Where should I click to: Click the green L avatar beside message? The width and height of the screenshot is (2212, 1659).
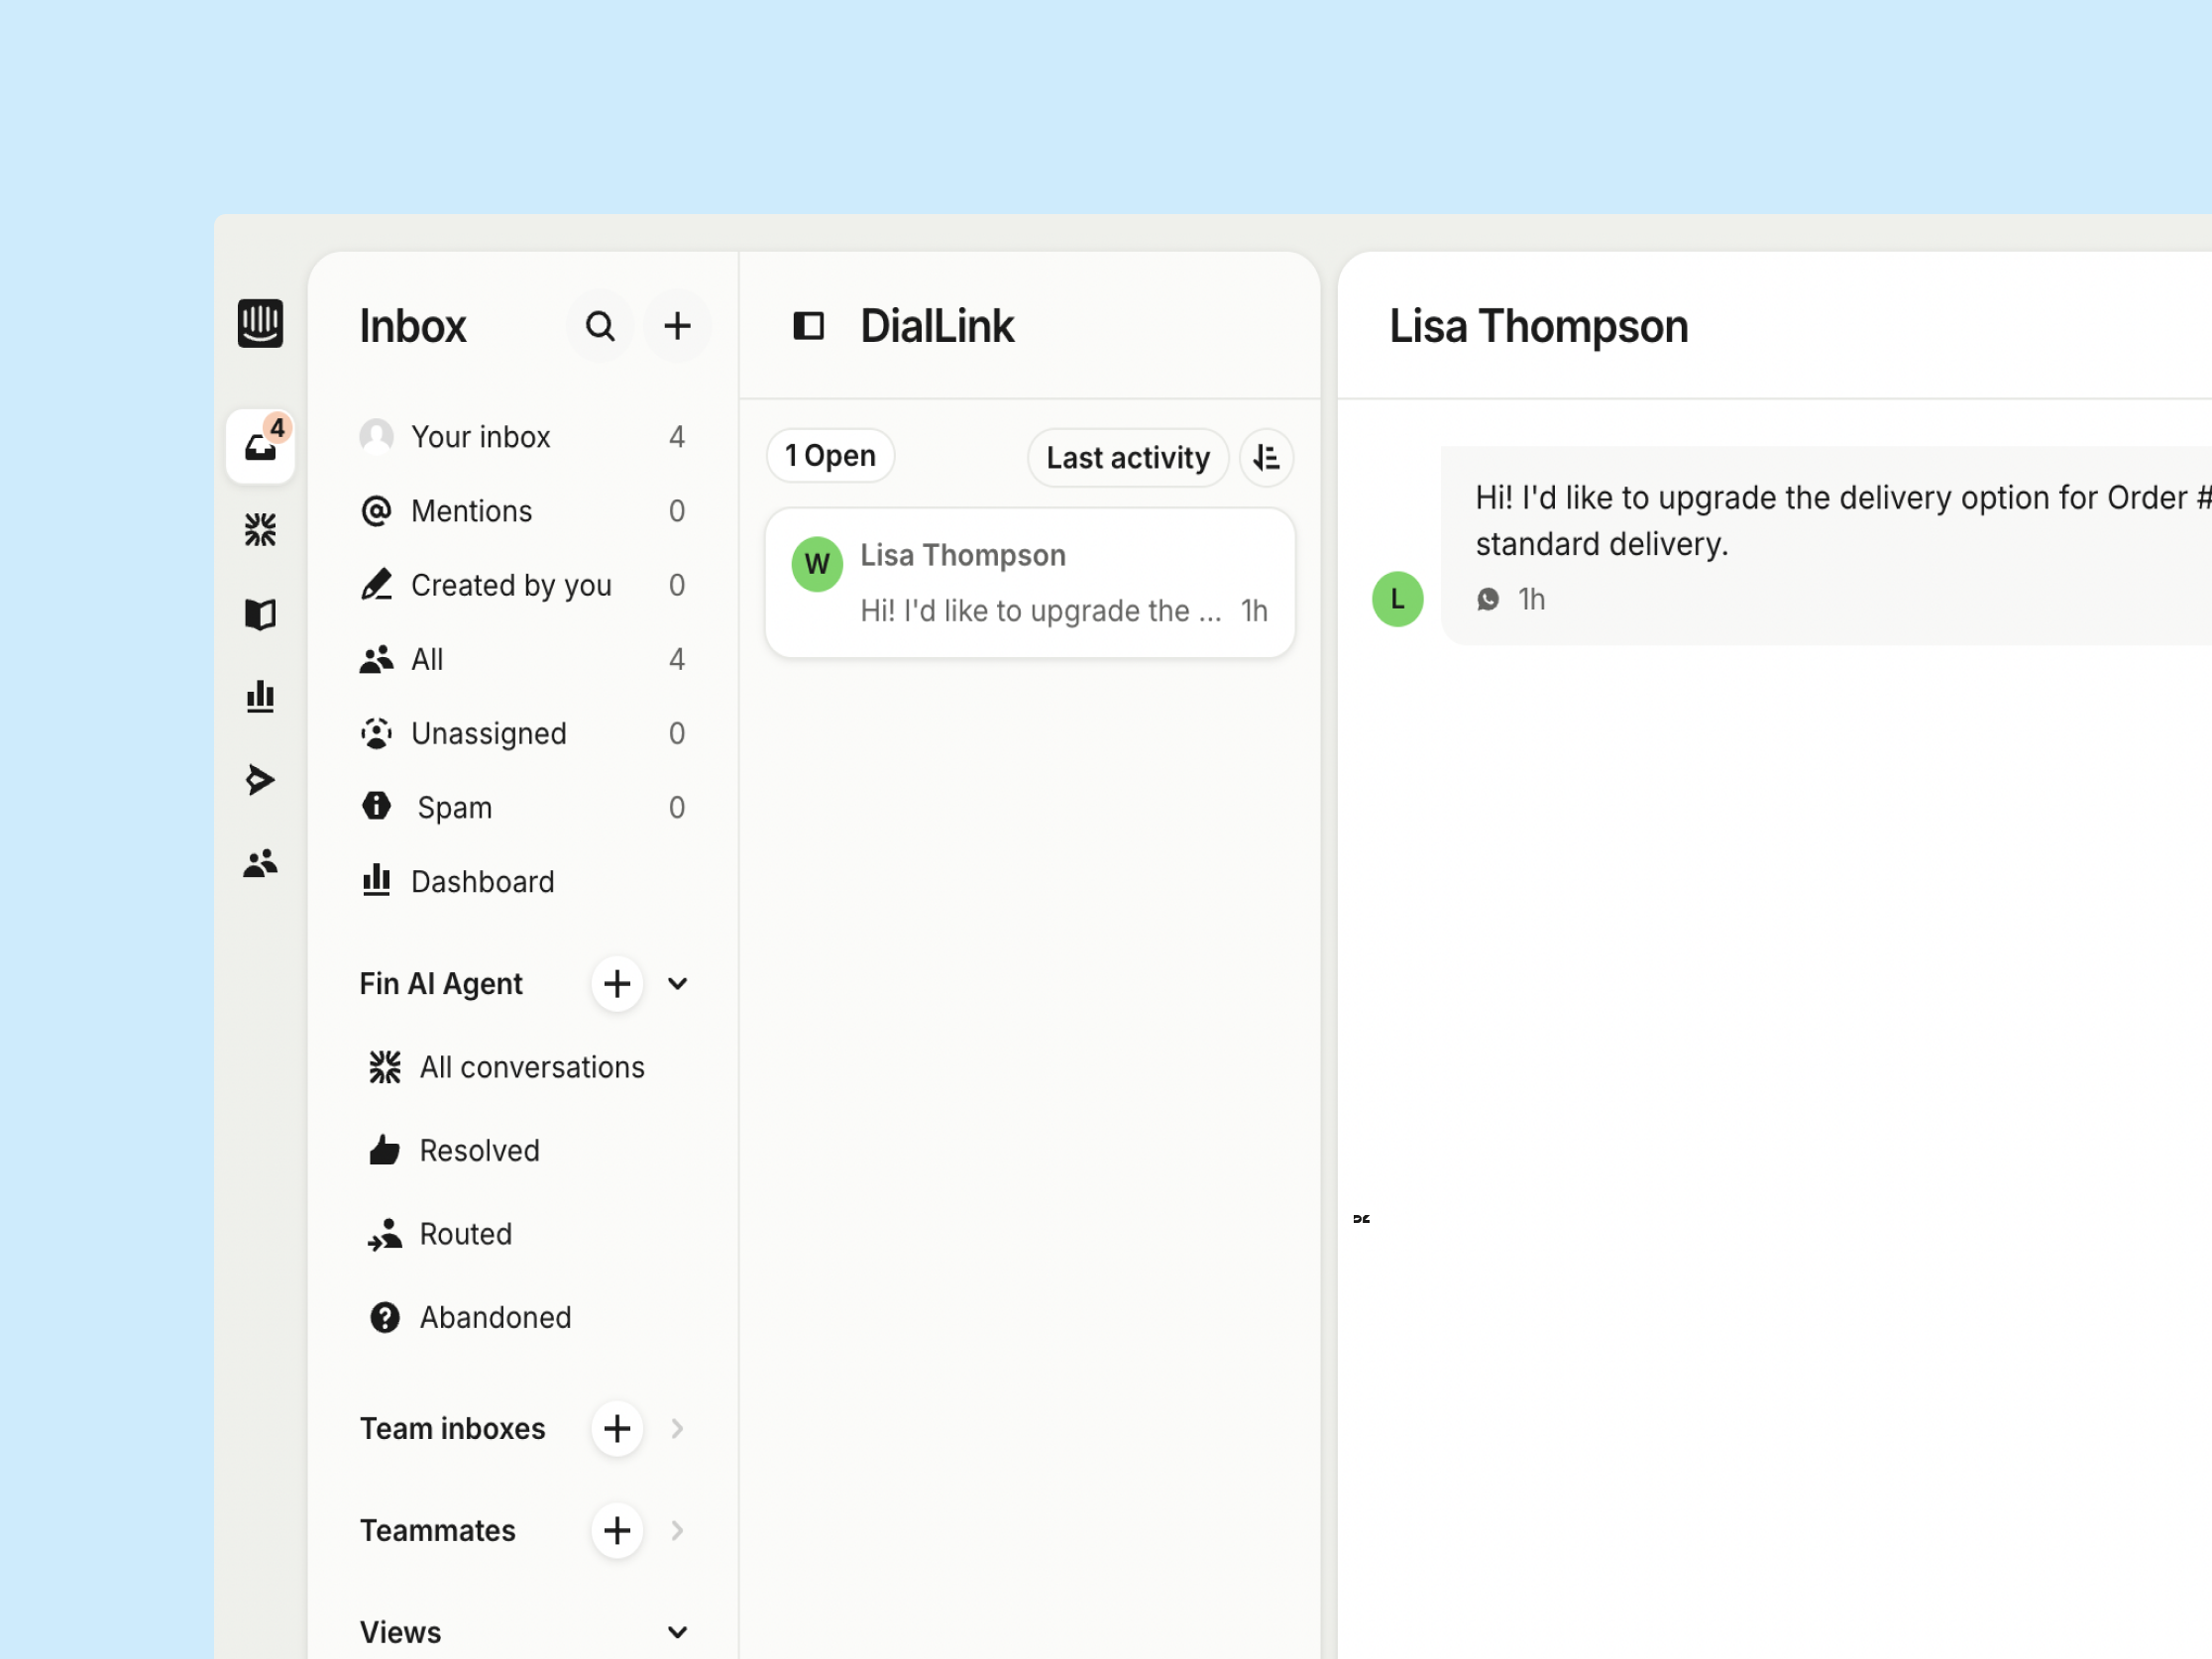1397,600
